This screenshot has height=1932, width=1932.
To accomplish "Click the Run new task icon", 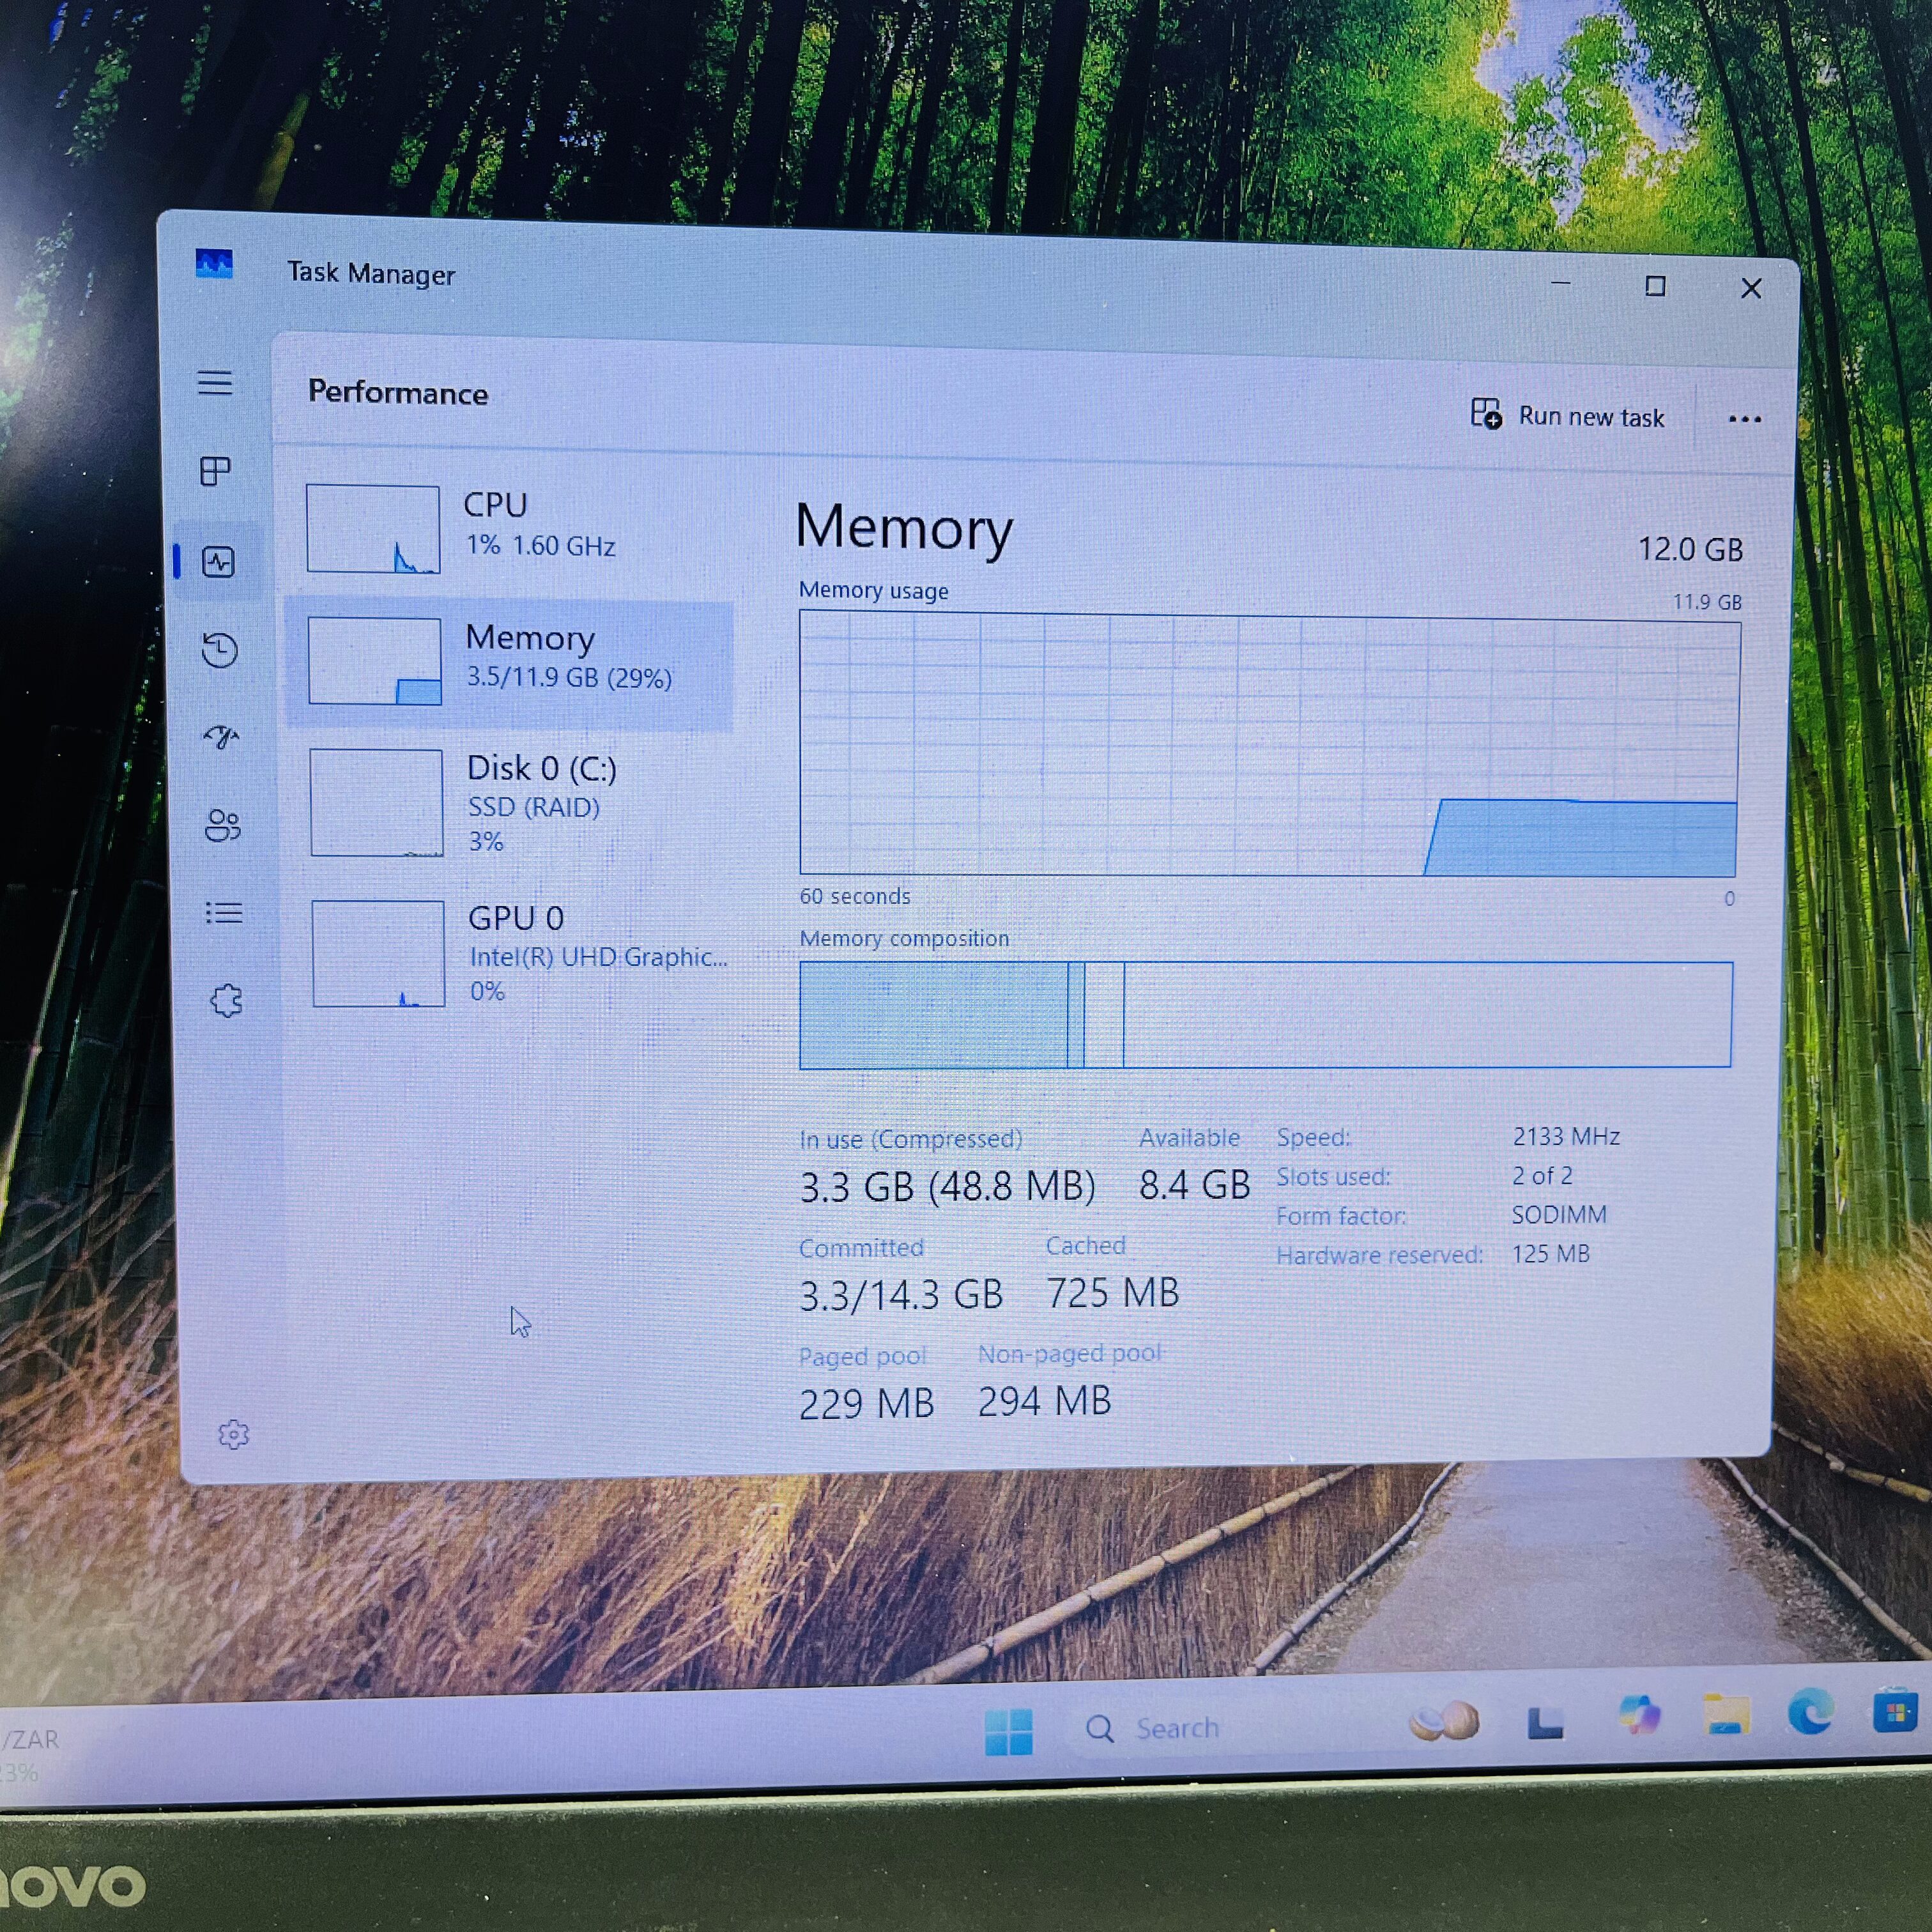I will point(1486,413).
